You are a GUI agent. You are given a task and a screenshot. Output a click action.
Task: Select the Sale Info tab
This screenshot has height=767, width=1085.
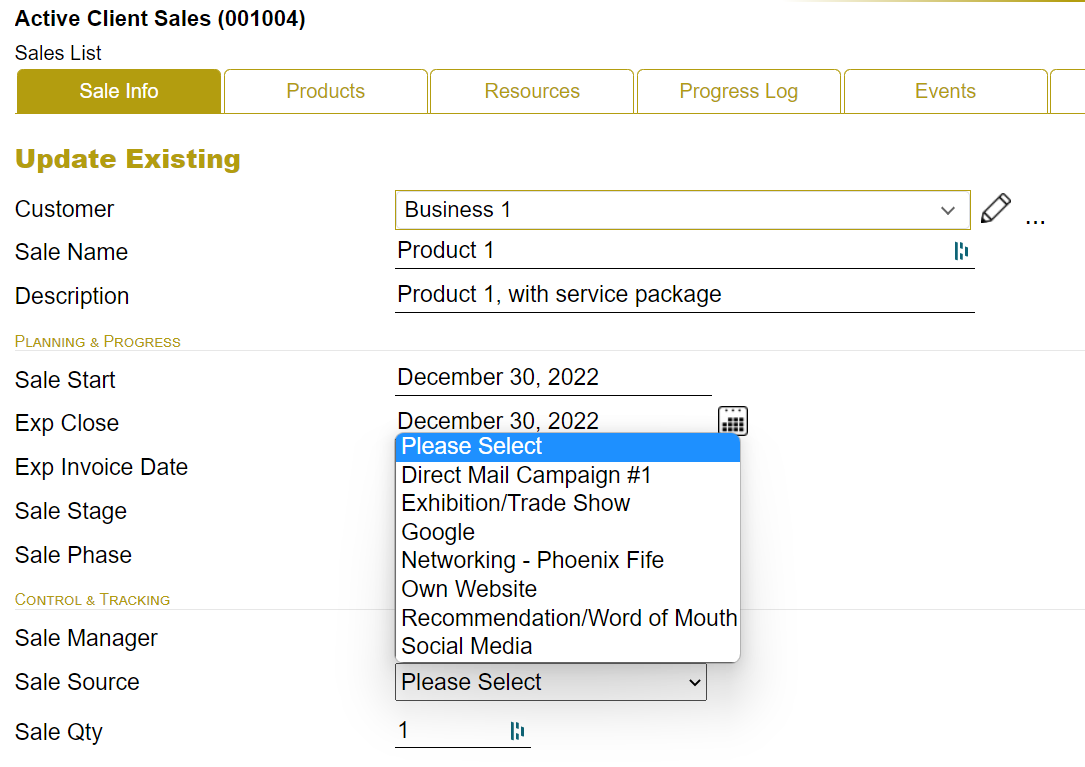pos(119,91)
